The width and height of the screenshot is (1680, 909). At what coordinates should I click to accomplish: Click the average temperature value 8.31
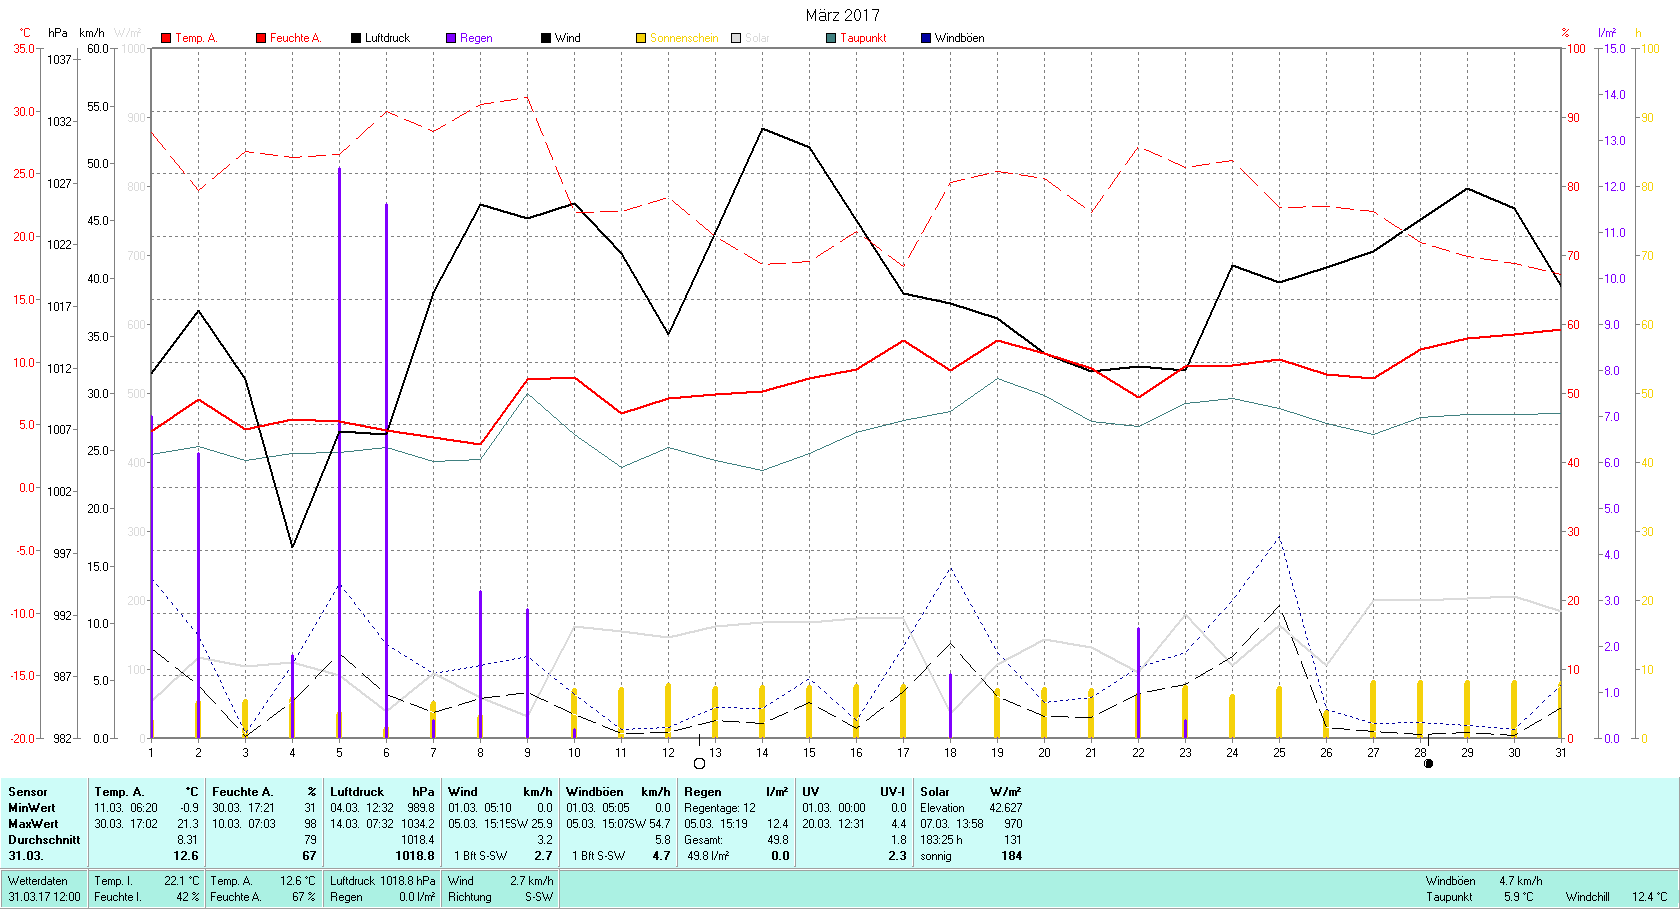coord(188,840)
